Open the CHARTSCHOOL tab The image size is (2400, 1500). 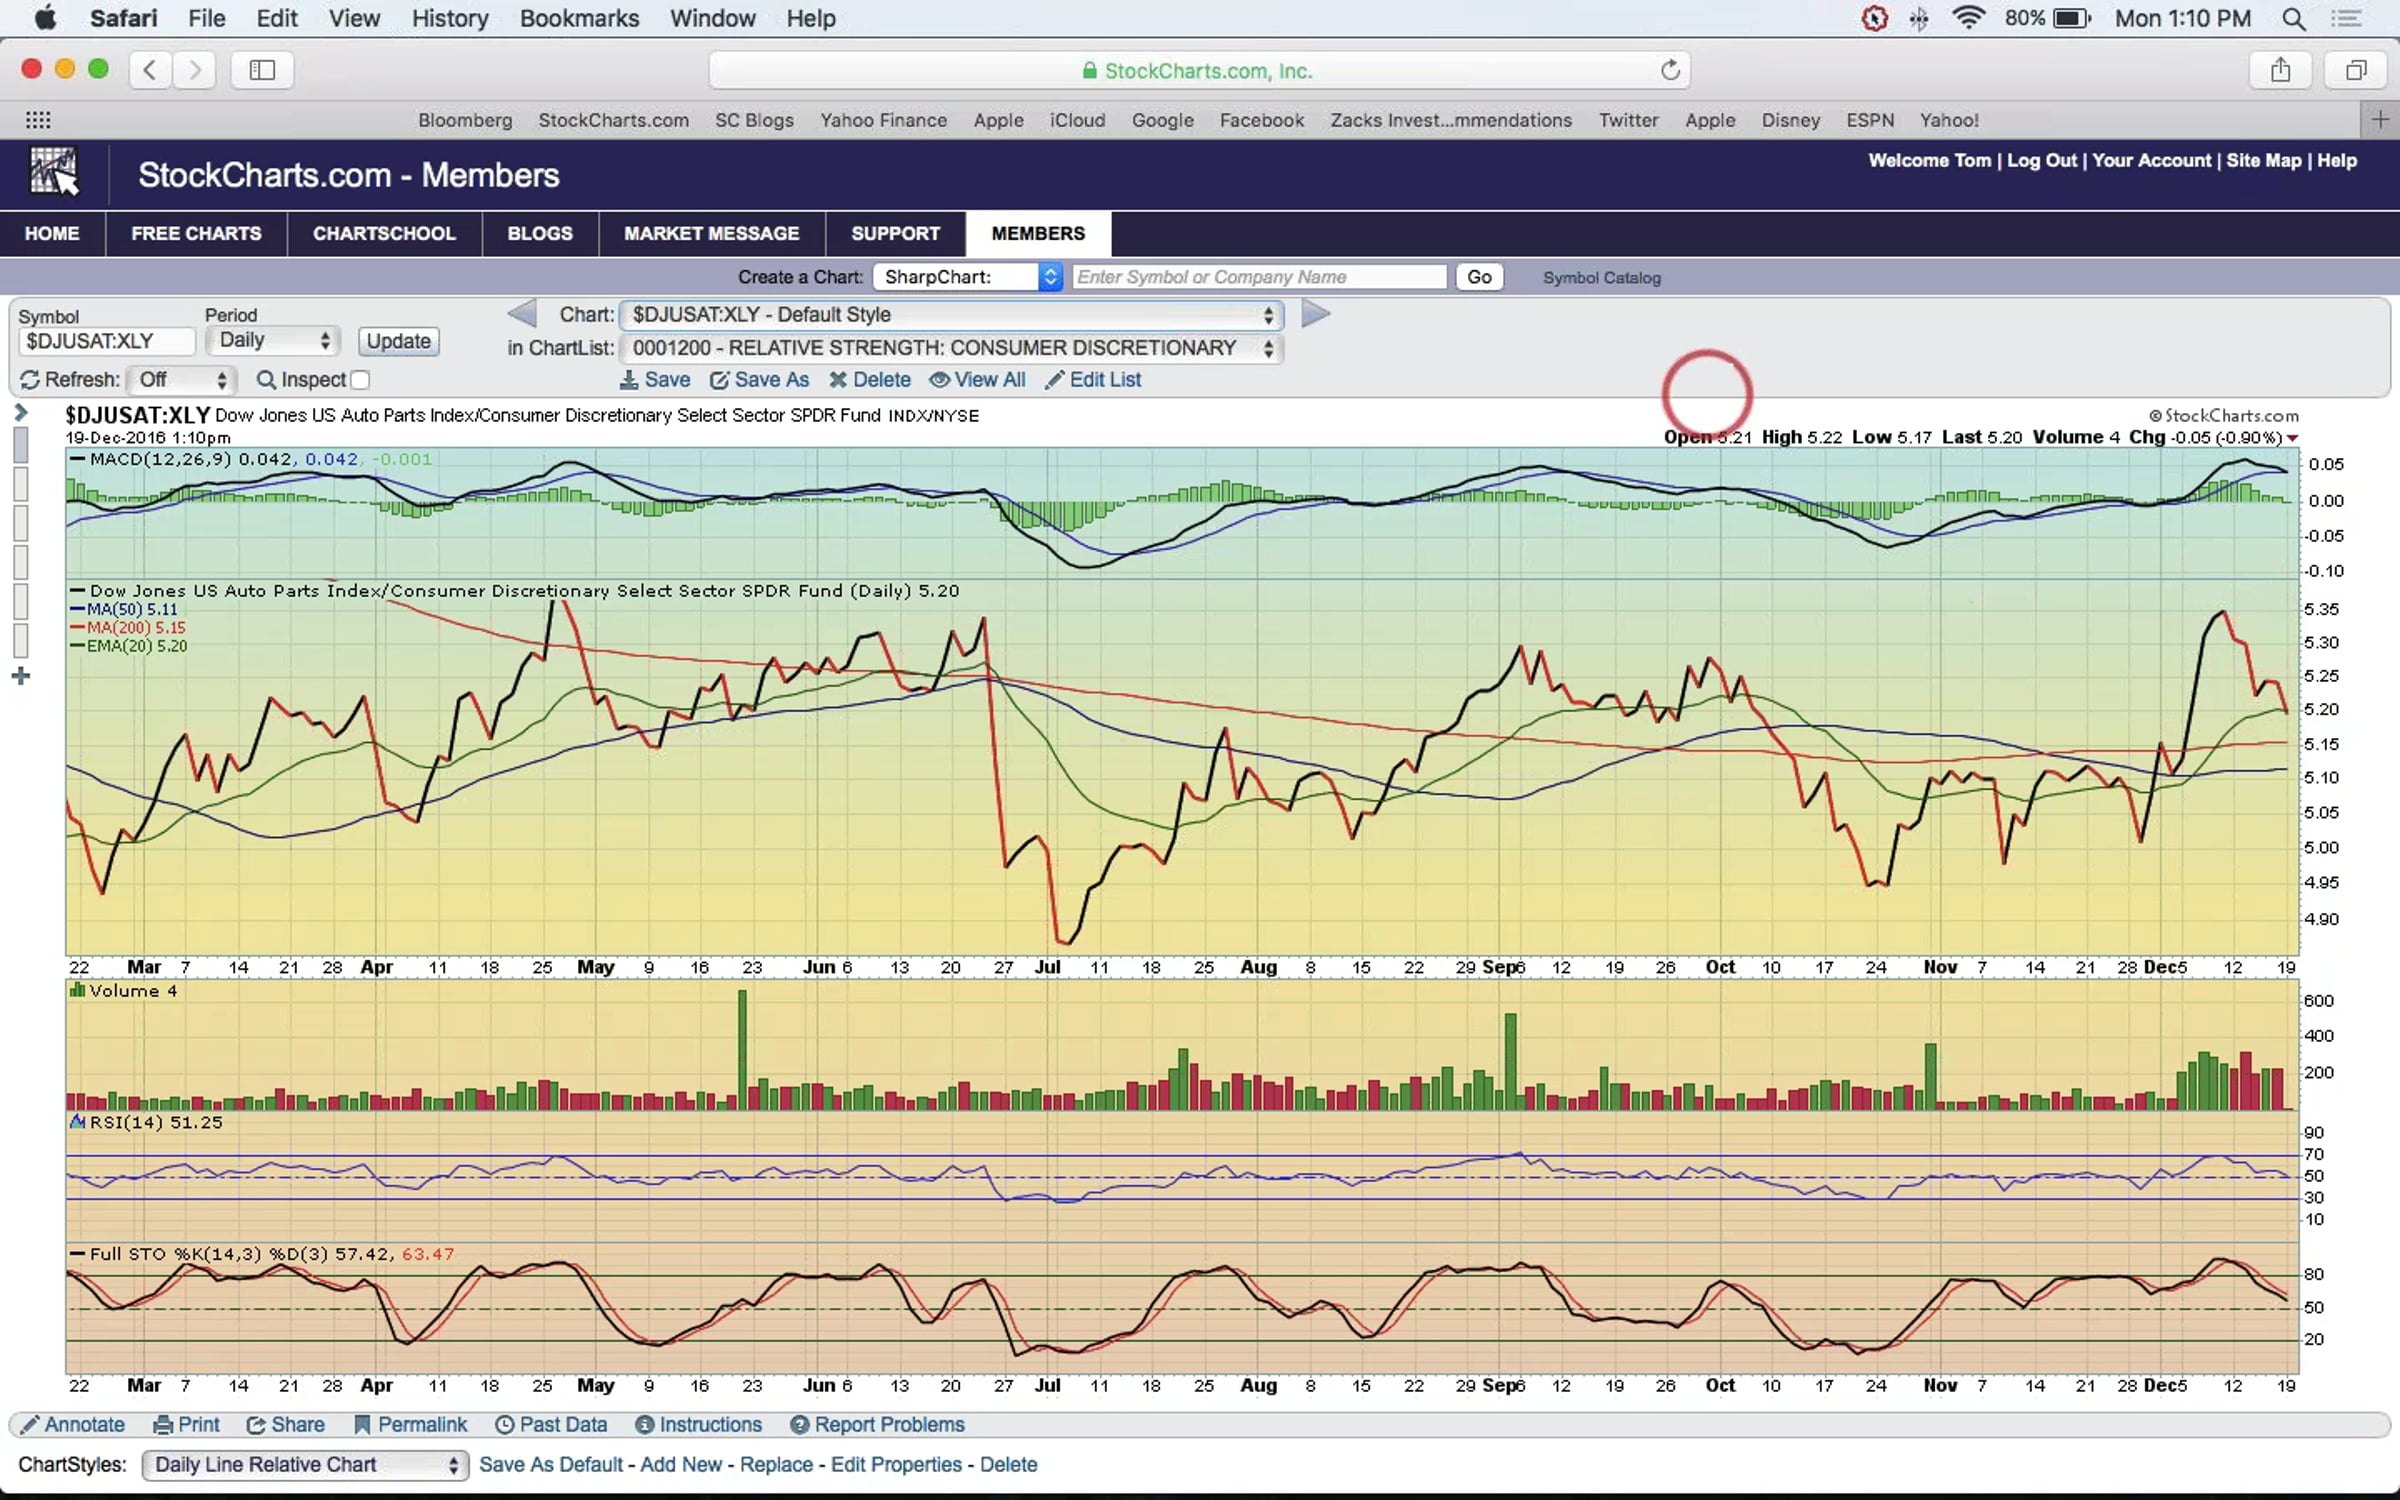pos(384,233)
